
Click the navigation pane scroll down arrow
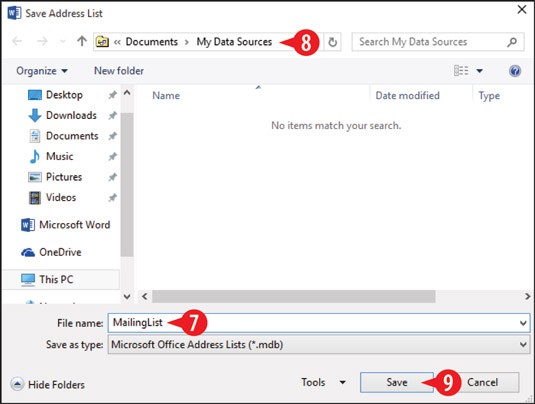(x=127, y=296)
